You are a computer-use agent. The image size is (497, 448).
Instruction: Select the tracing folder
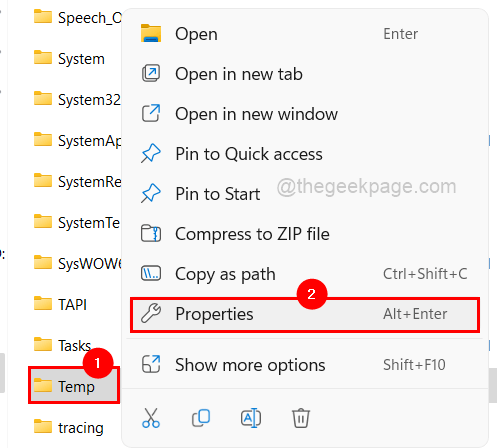[69, 427]
